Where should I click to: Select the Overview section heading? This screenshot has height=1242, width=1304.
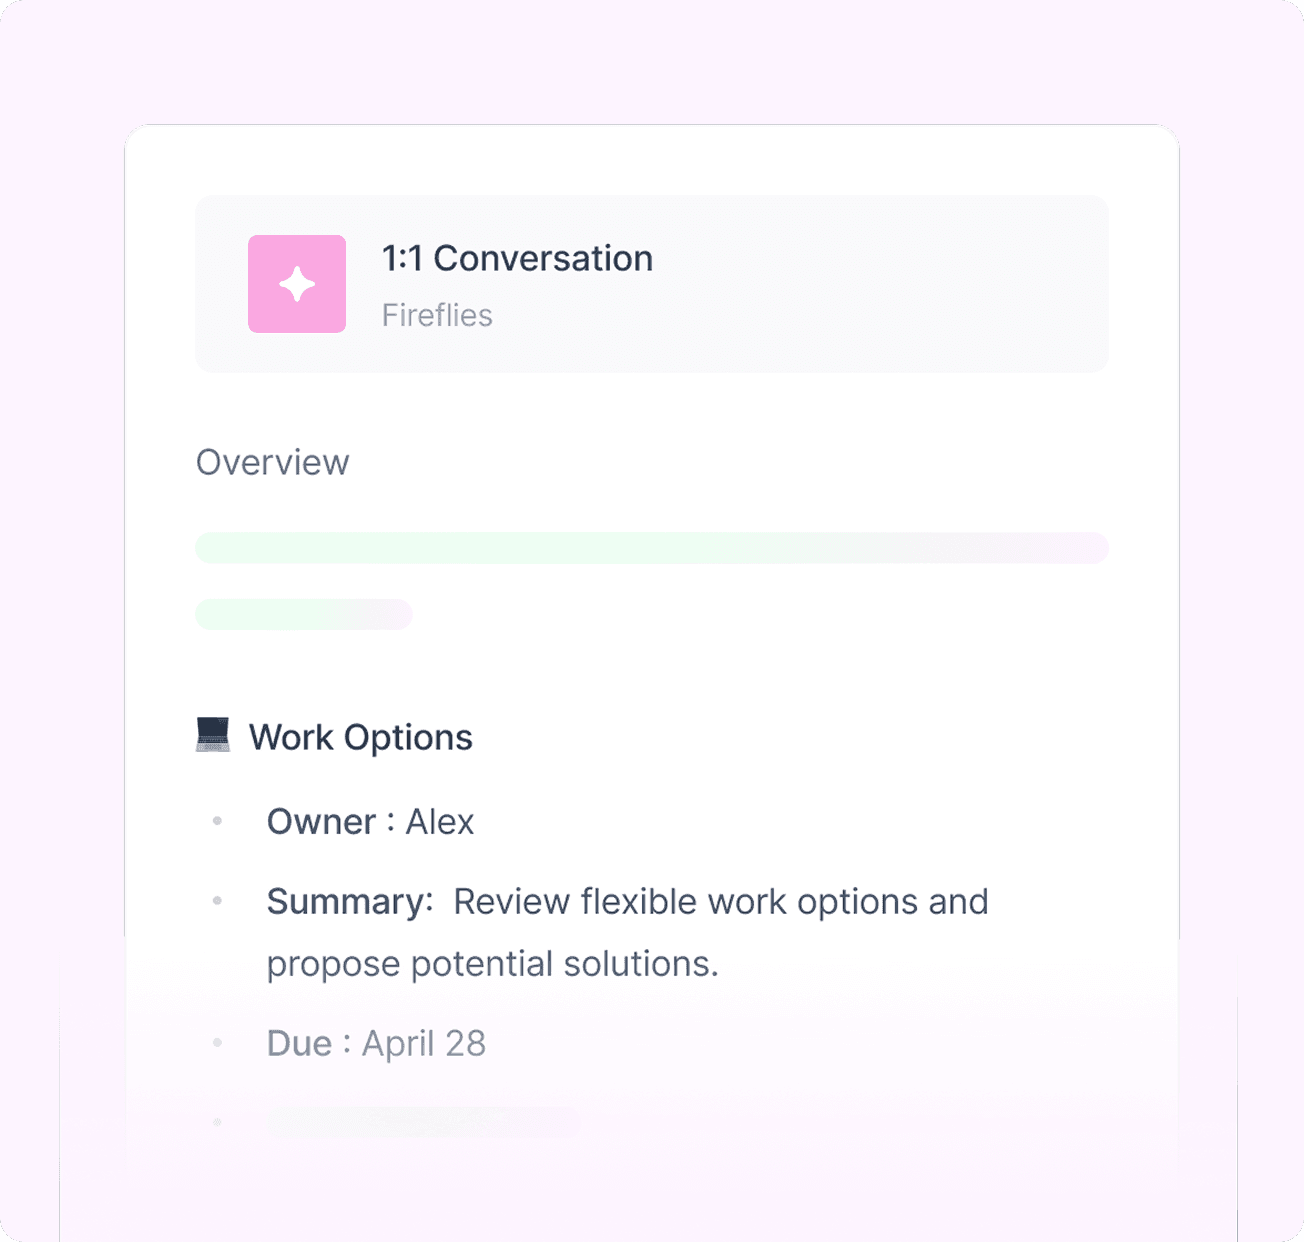pos(272,462)
